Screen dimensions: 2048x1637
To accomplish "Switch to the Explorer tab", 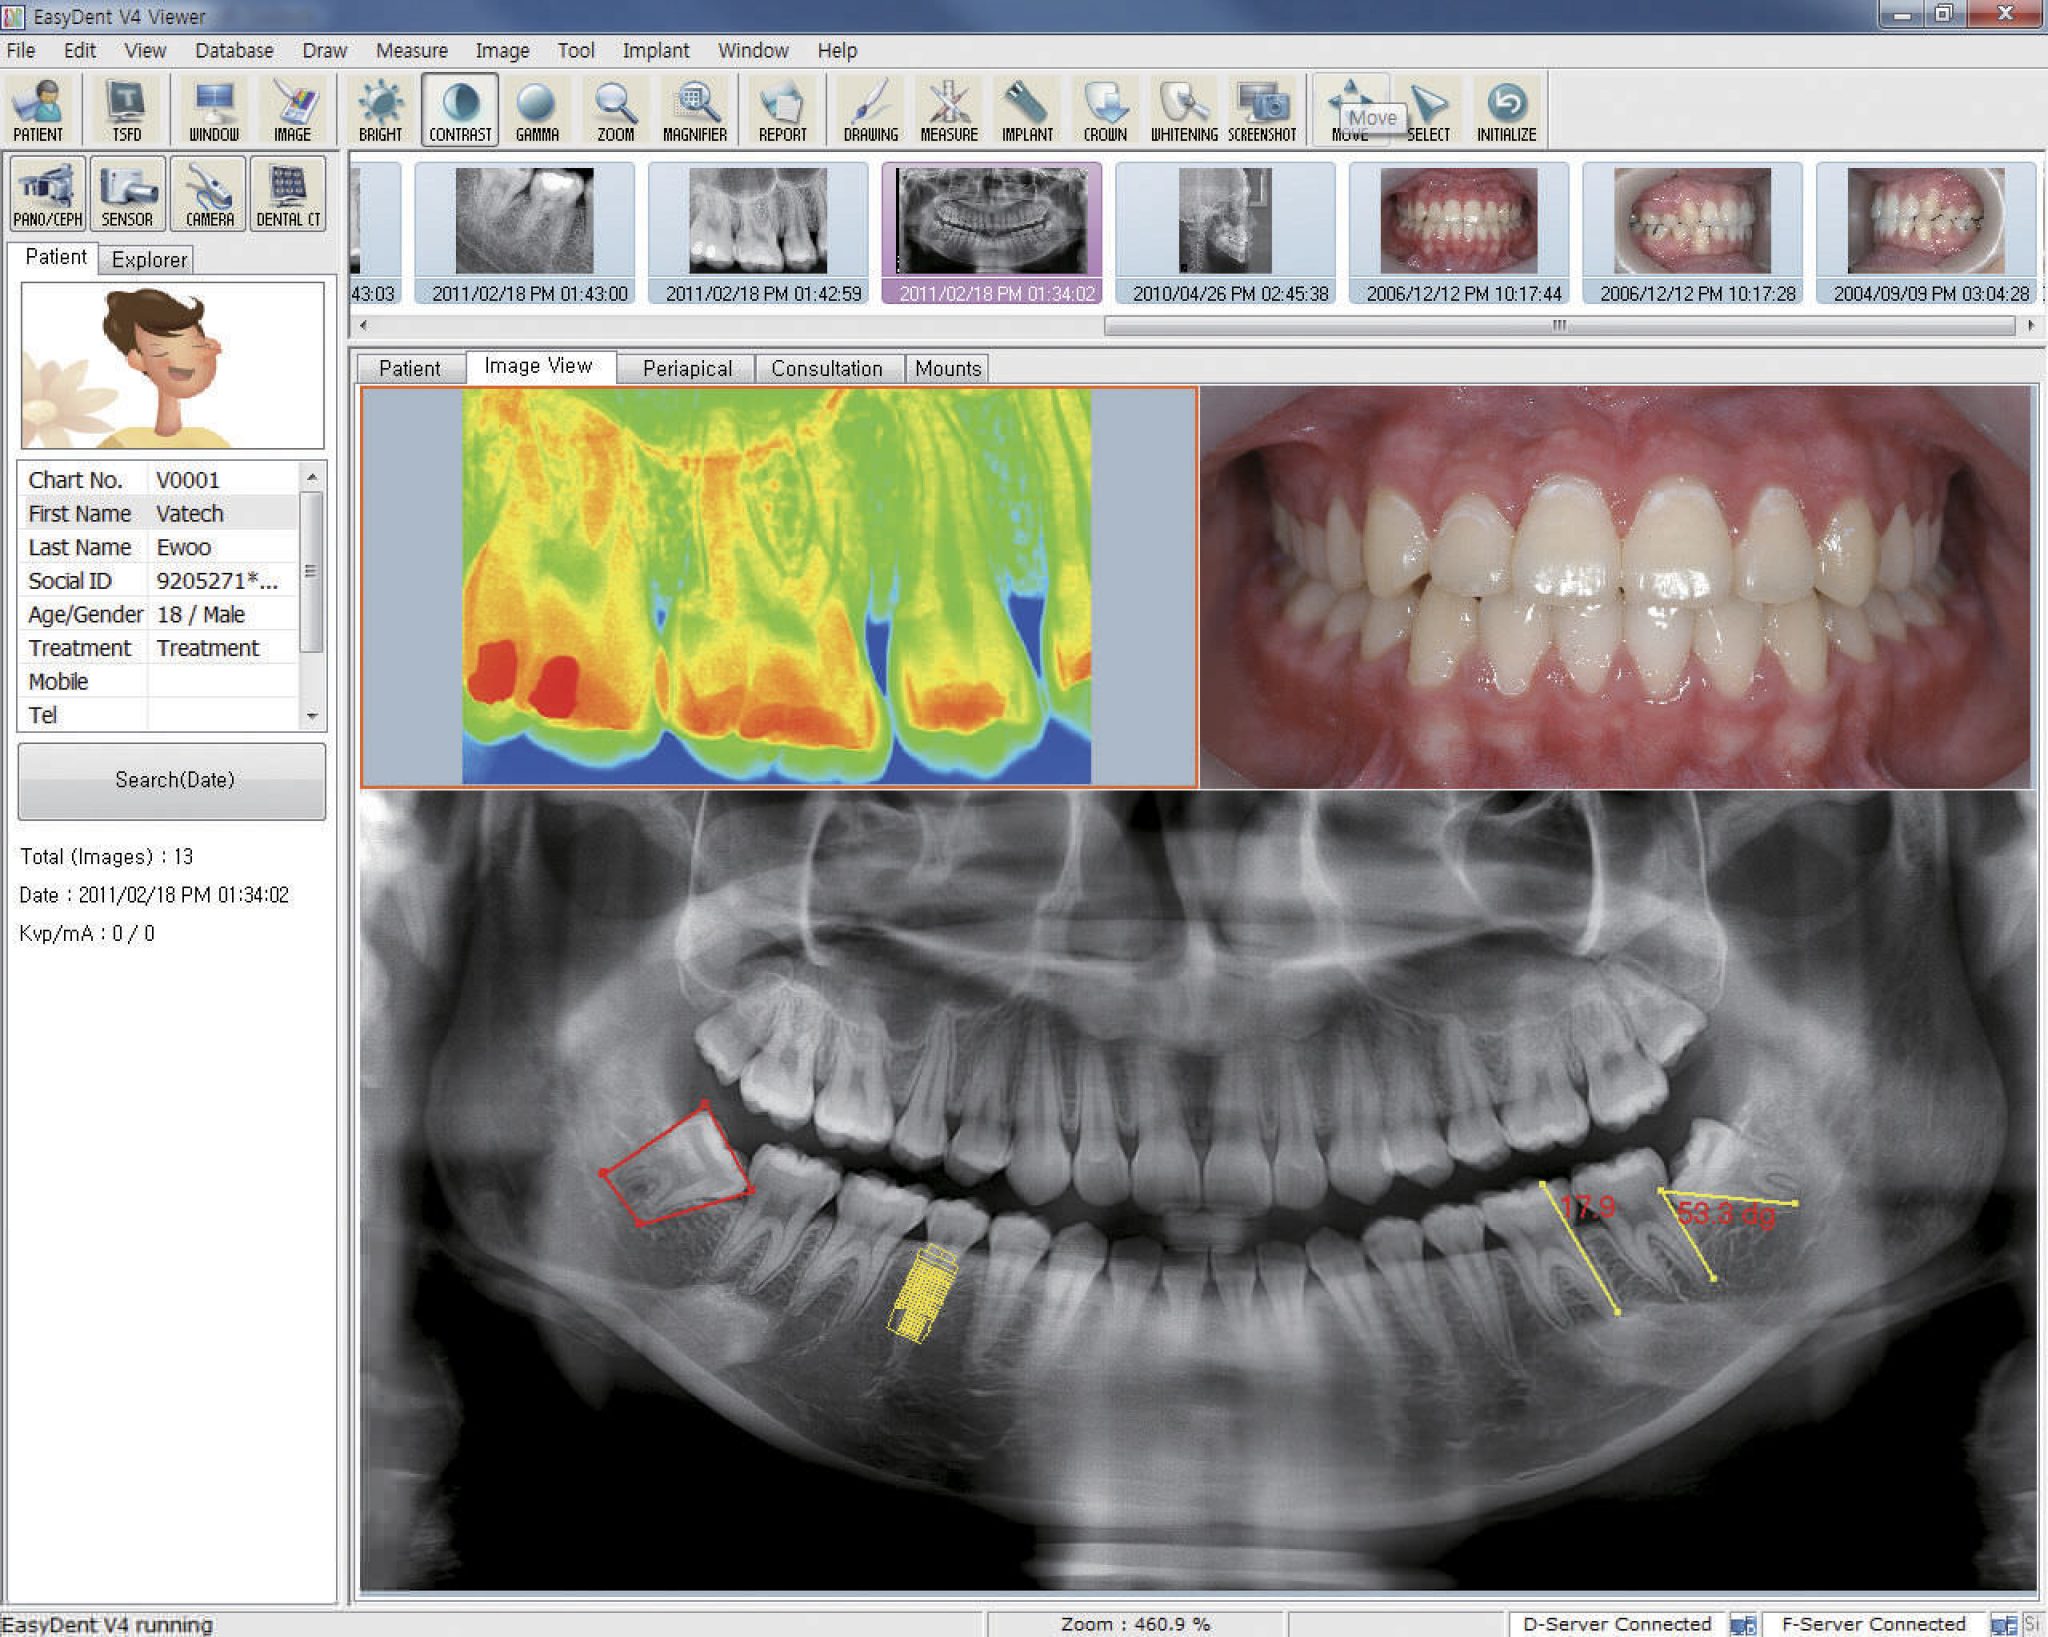I will [x=148, y=260].
